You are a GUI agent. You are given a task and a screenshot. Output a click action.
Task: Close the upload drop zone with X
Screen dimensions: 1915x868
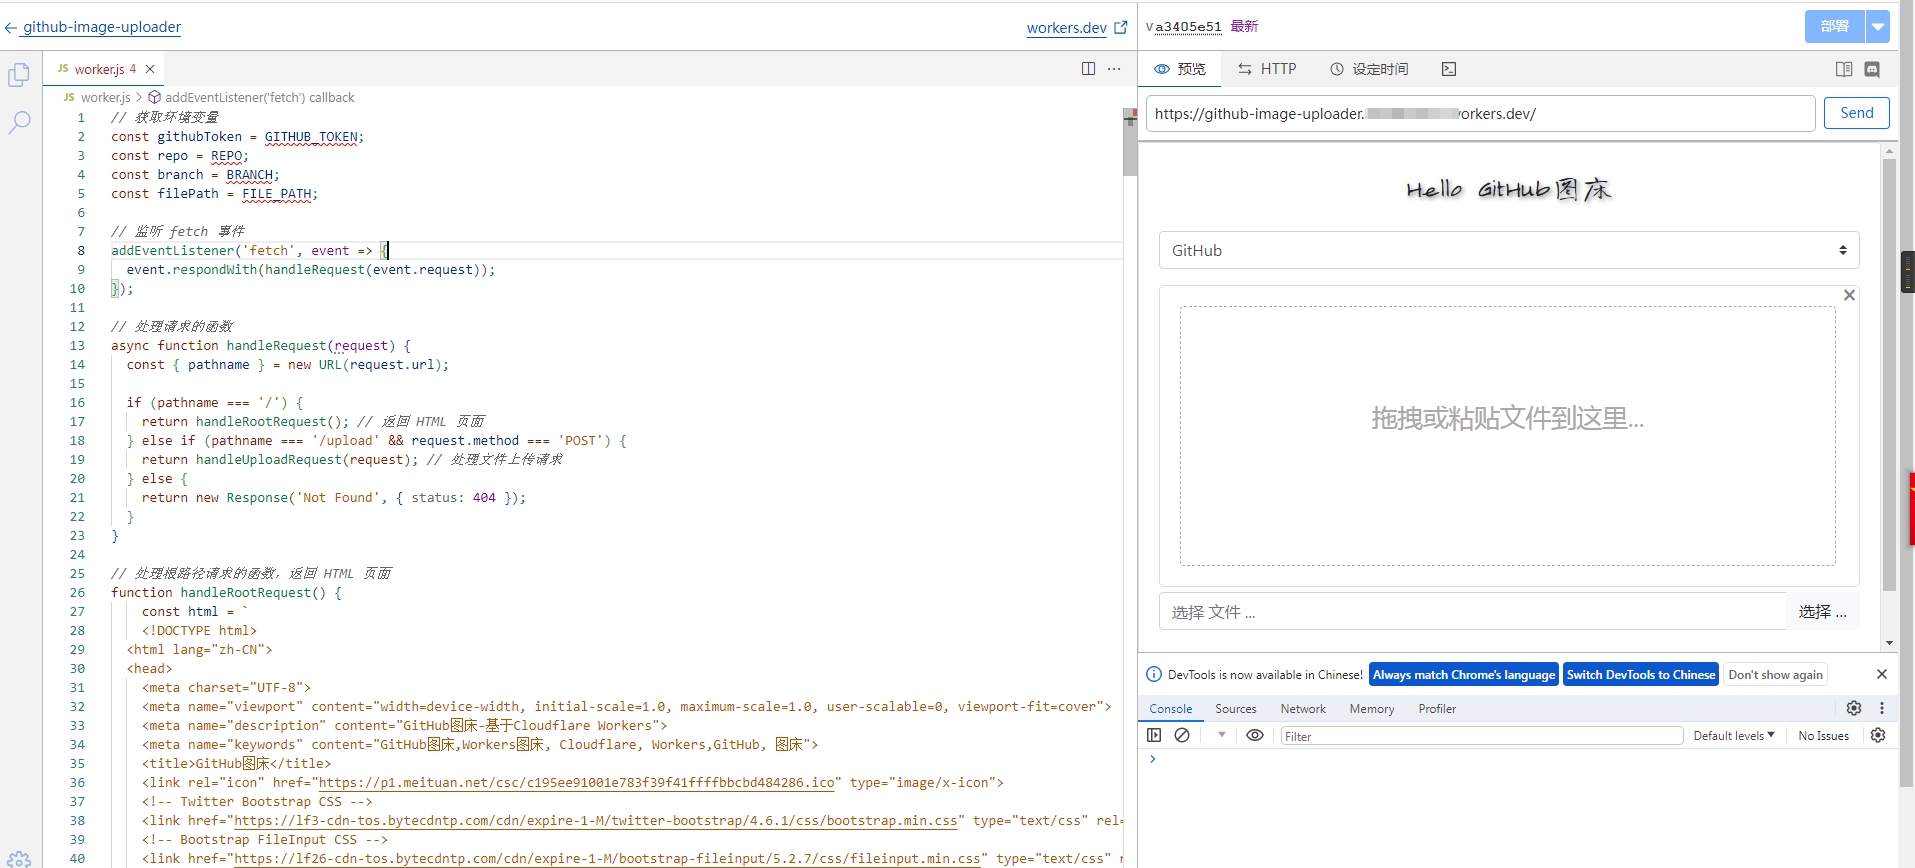coord(1849,295)
